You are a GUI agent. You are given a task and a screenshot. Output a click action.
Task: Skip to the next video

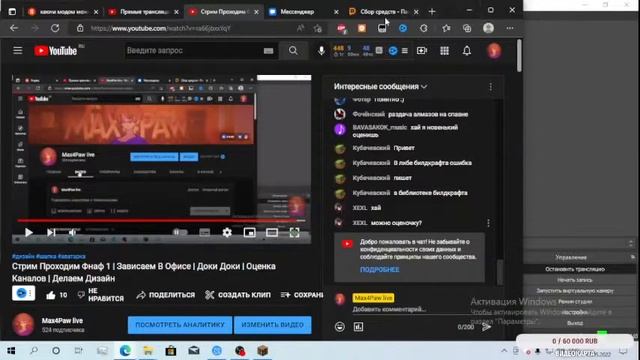(51, 232)
